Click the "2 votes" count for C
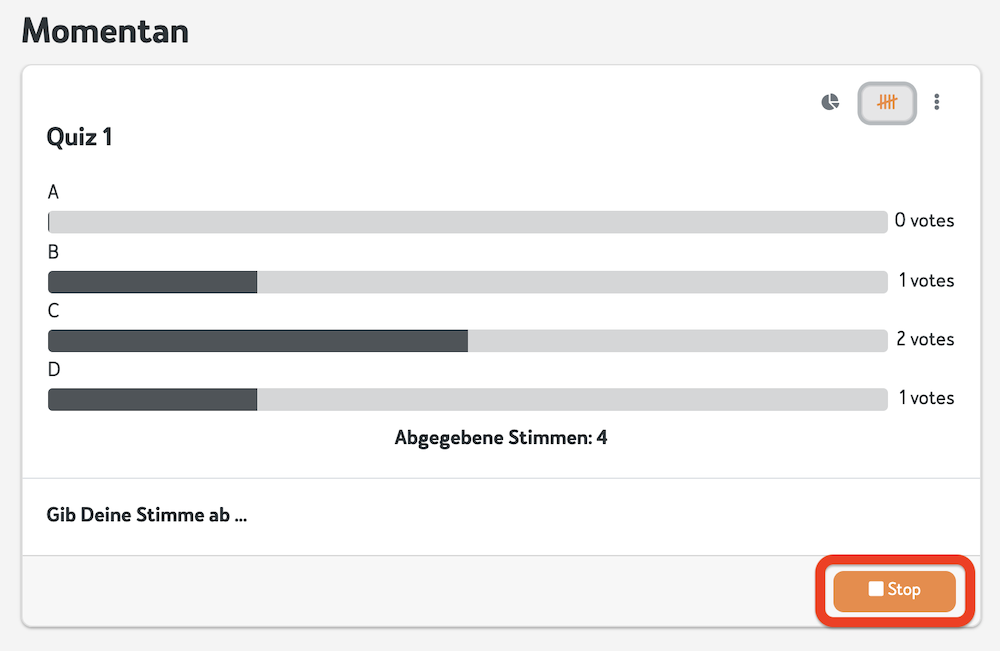Image resolution: width=1000 pixels, height=651 pixels. click(x=925, y=339)
